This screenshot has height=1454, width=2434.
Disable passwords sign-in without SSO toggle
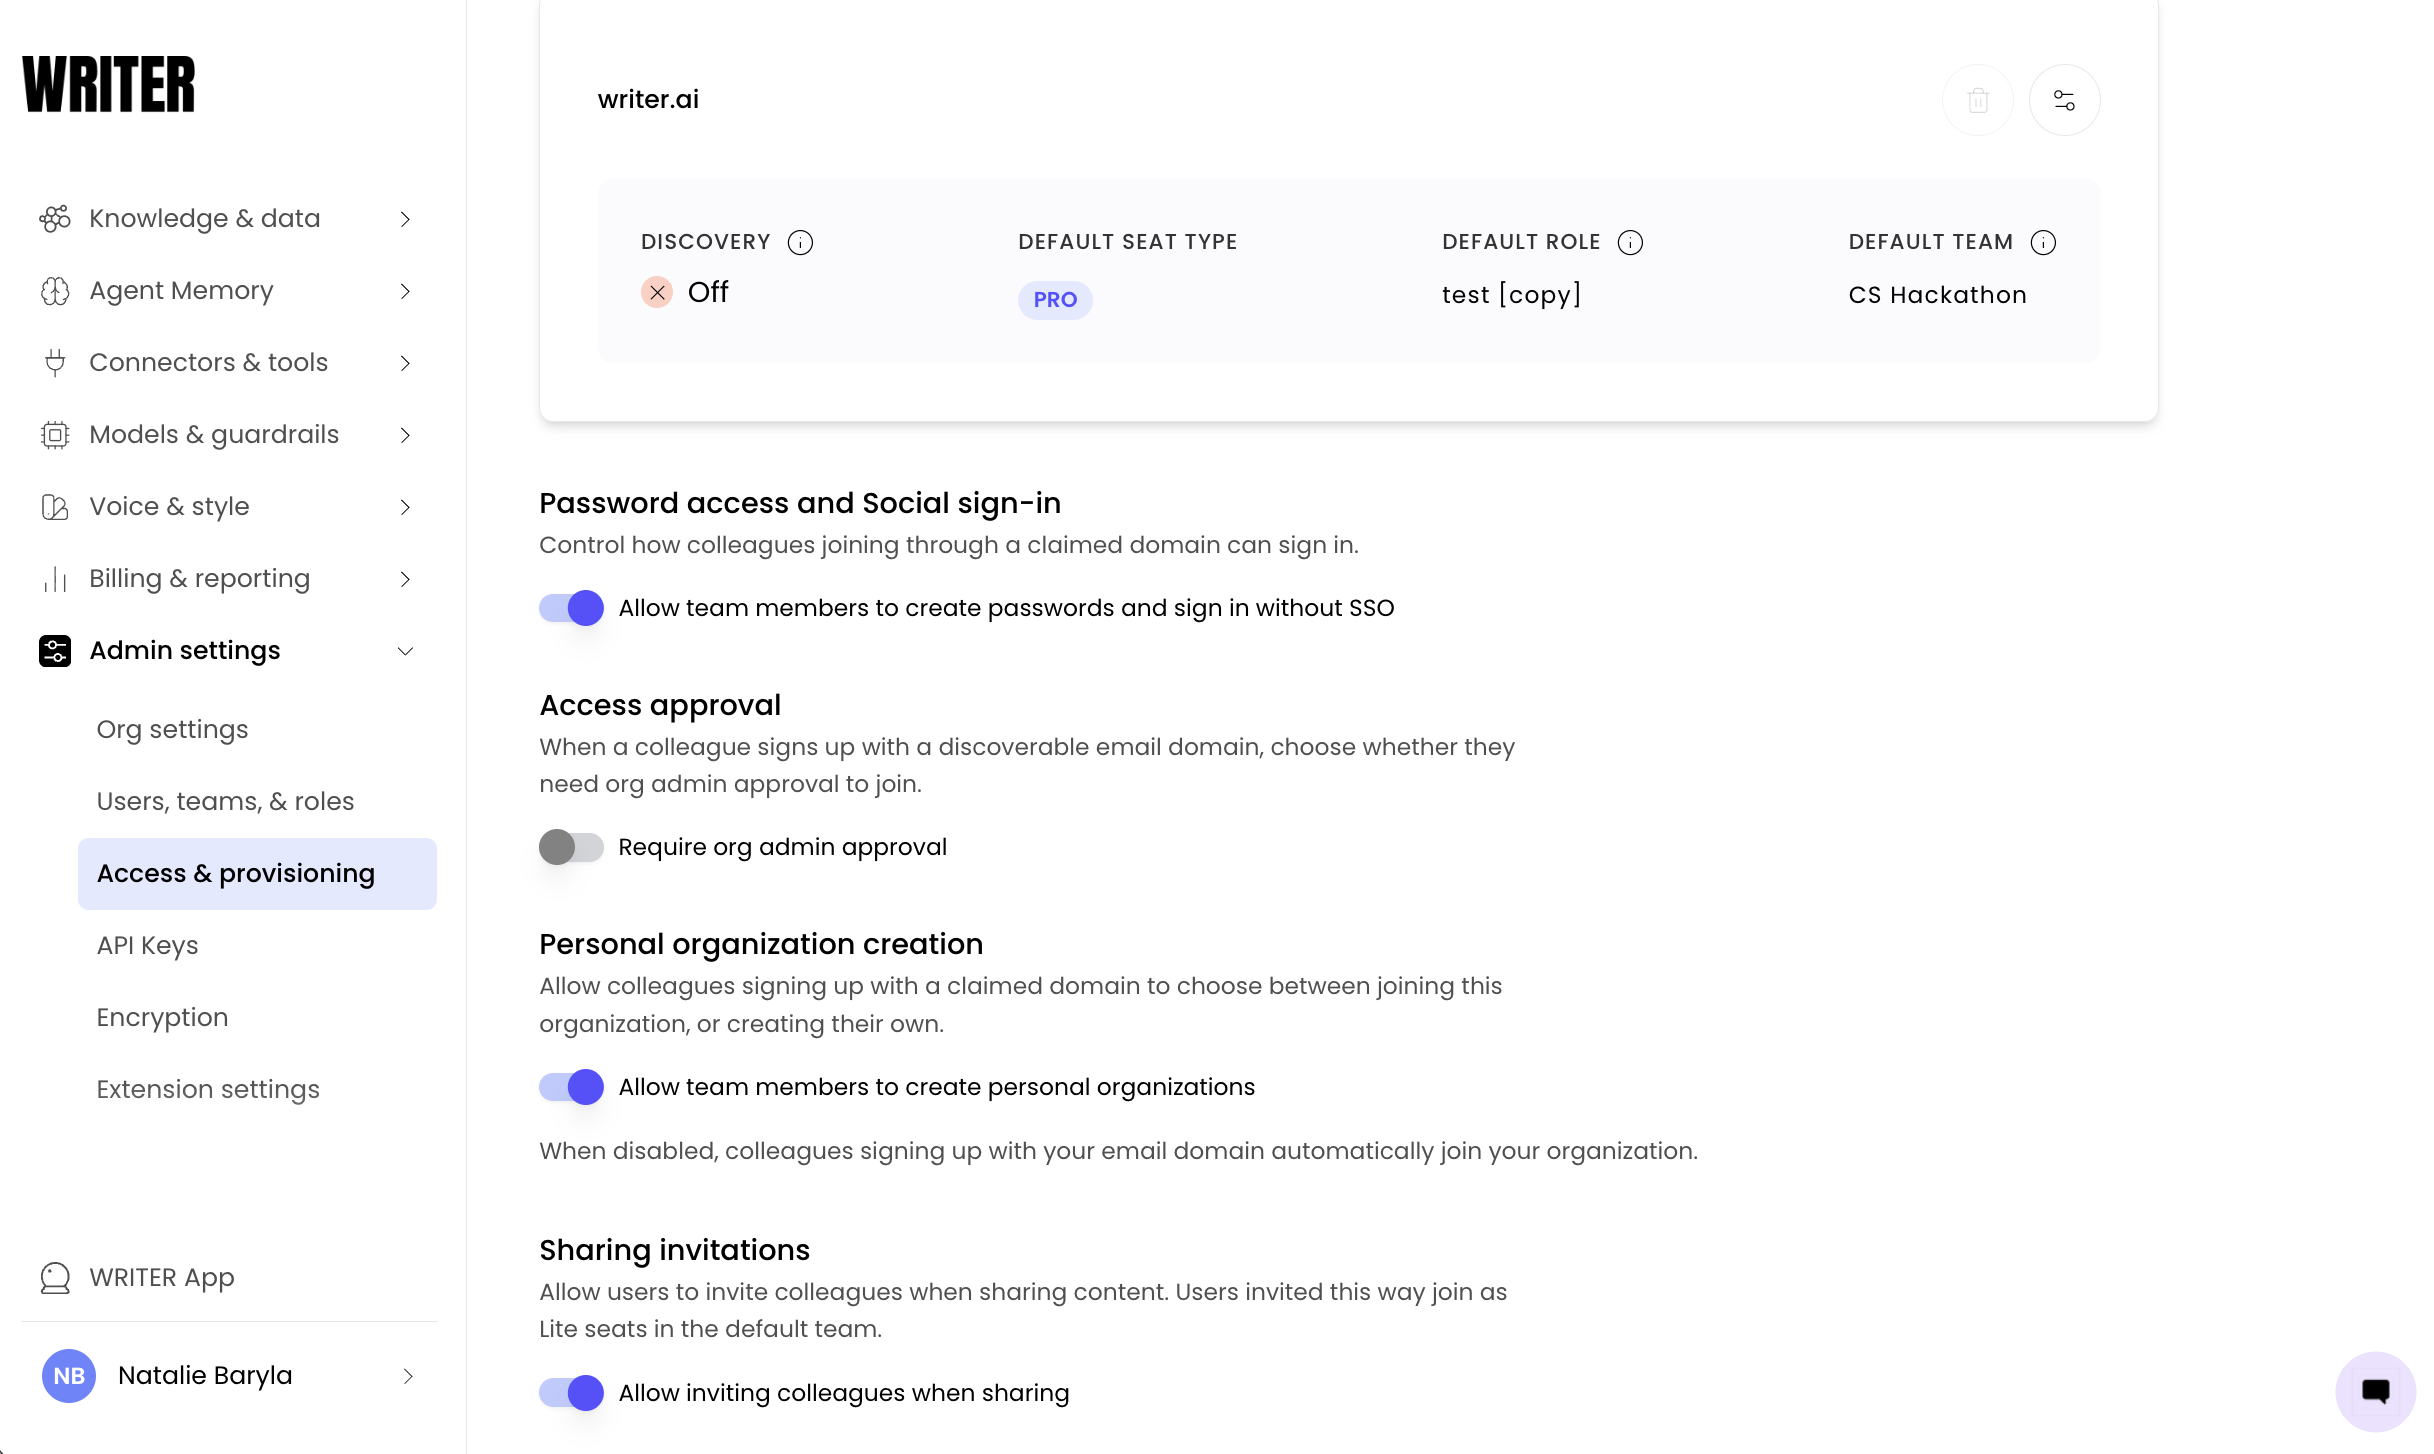[x=571, y=608]
